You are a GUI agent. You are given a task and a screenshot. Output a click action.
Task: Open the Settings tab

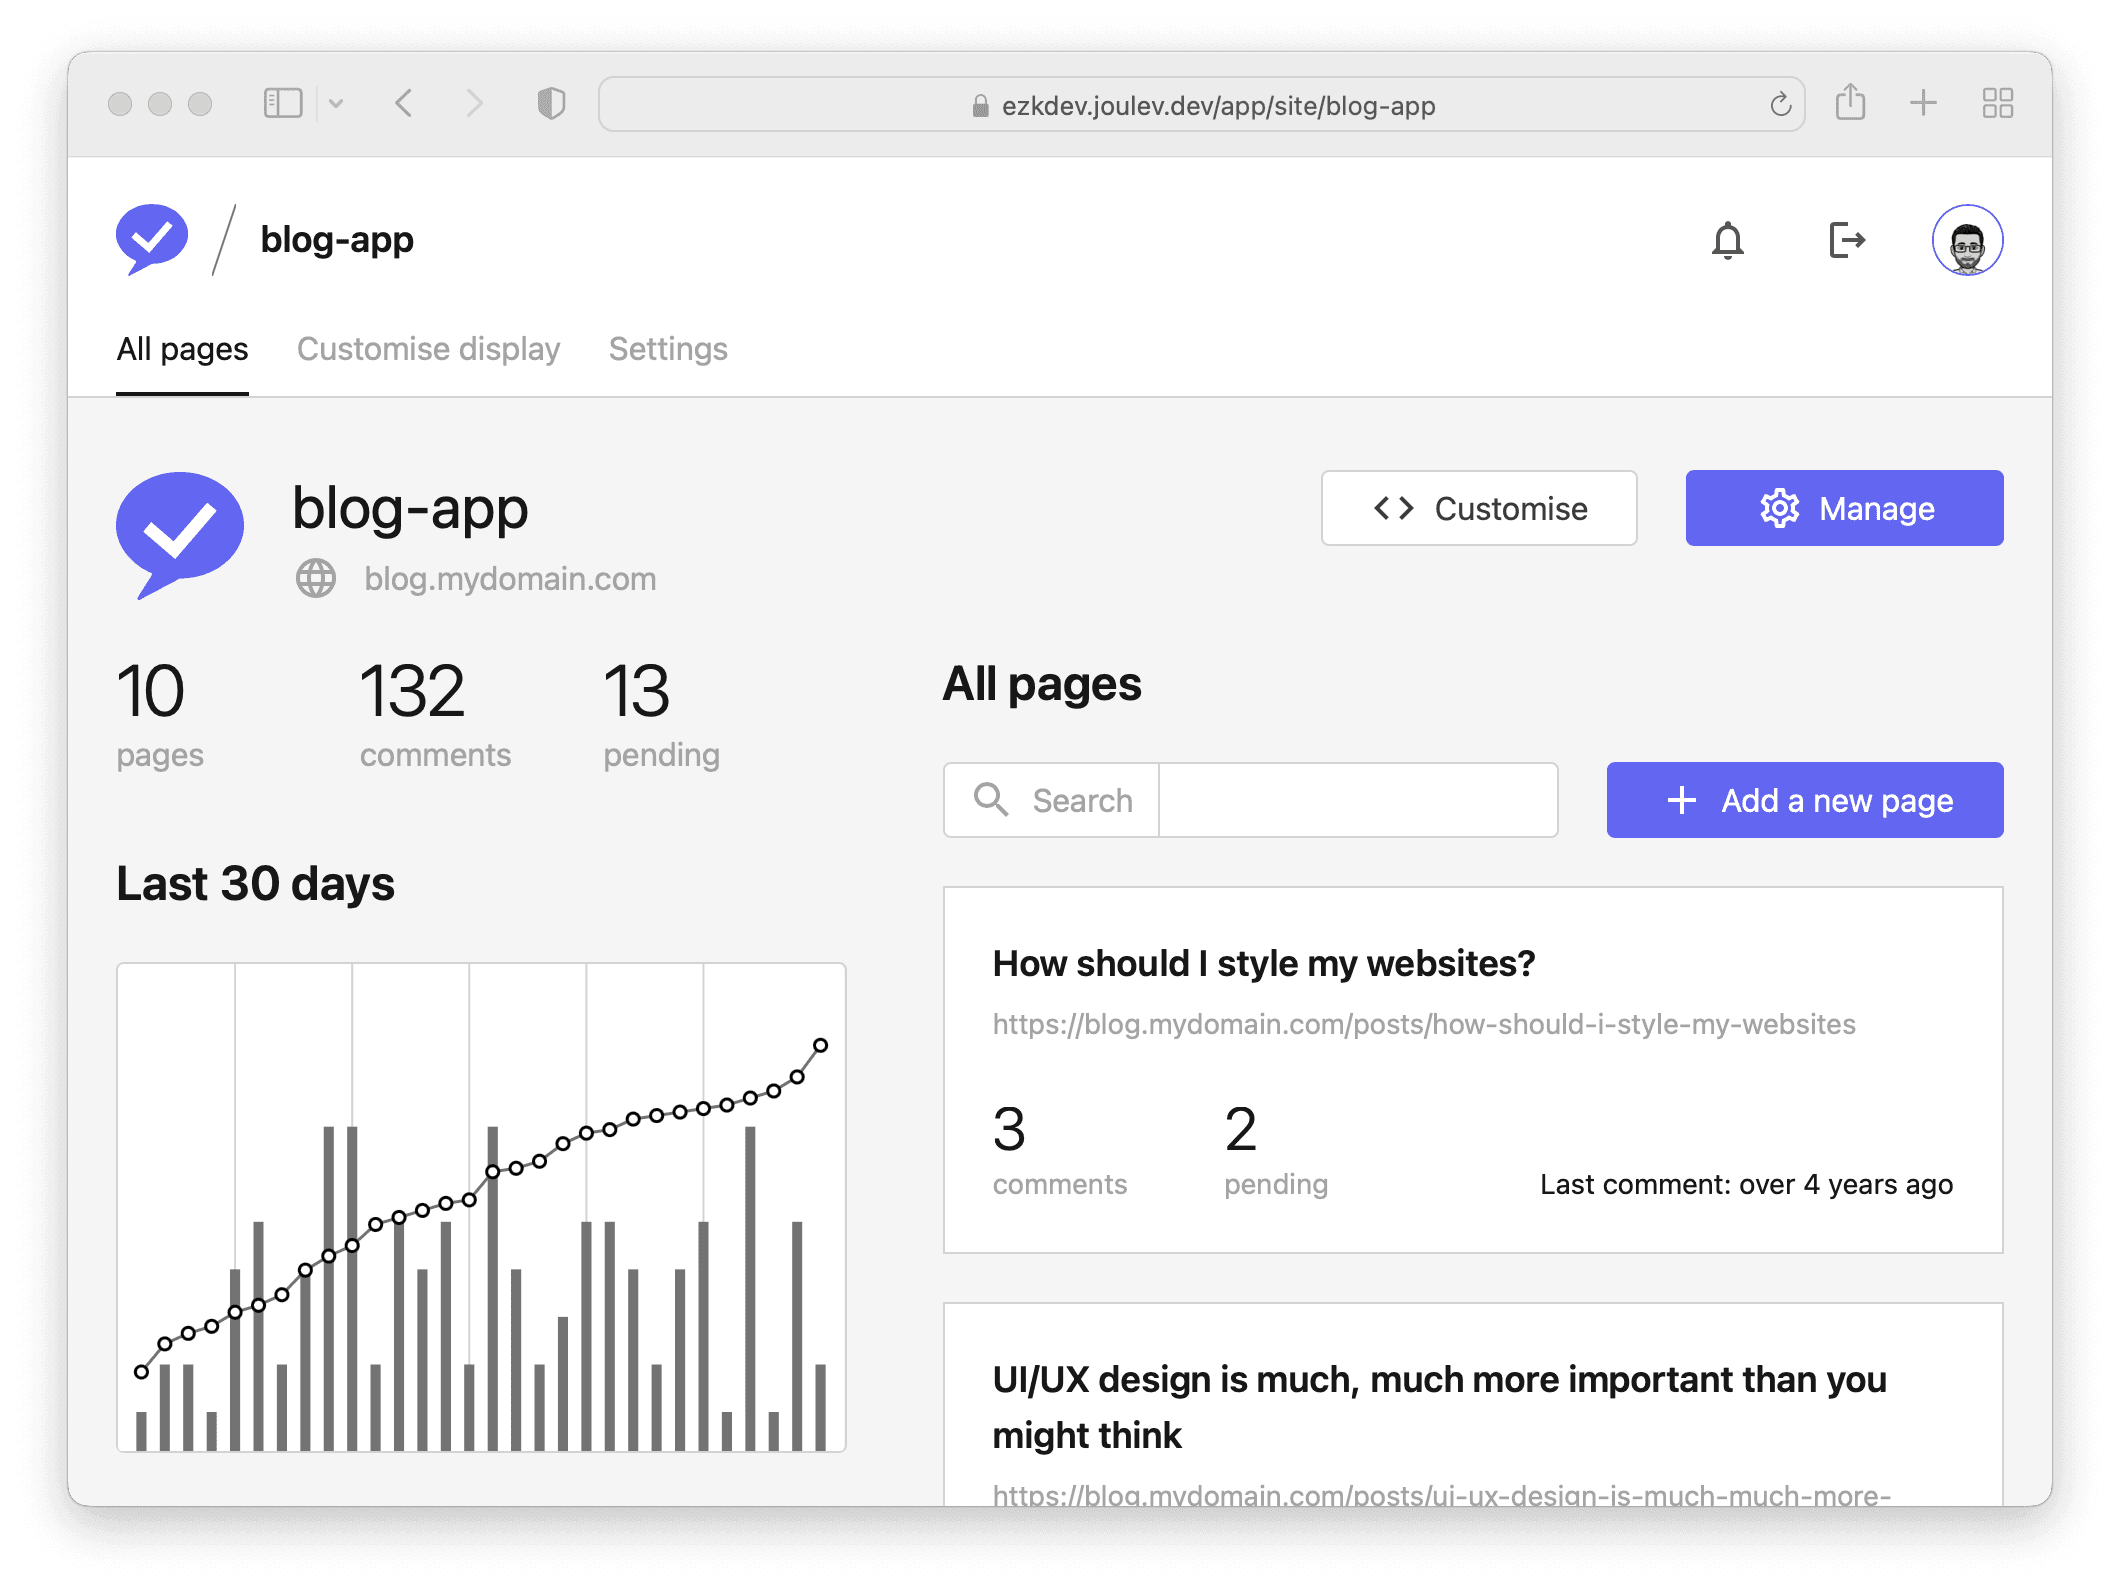667,349
